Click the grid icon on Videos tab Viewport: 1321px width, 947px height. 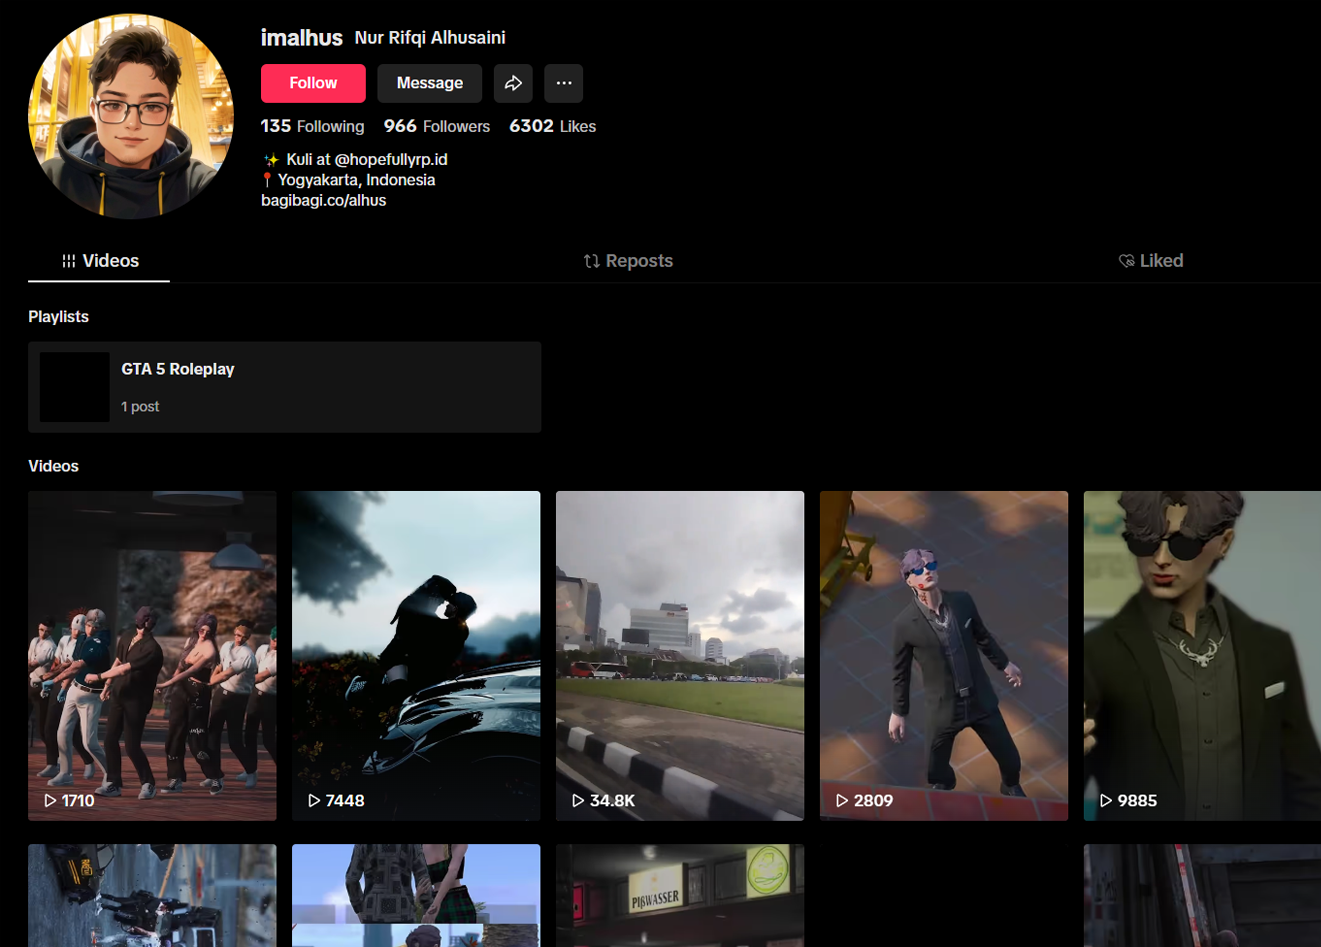(x=69, y=261)
